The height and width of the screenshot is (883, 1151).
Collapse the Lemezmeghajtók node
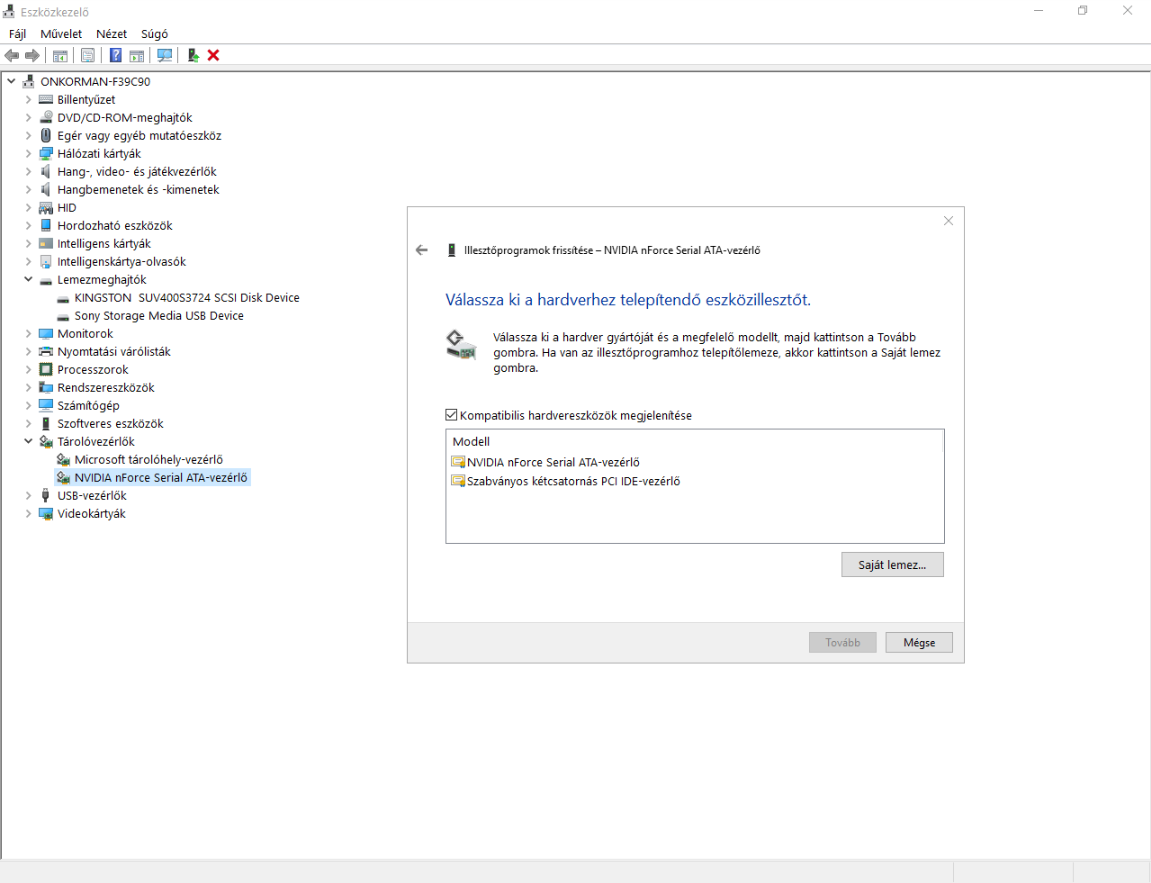(28, 279)
